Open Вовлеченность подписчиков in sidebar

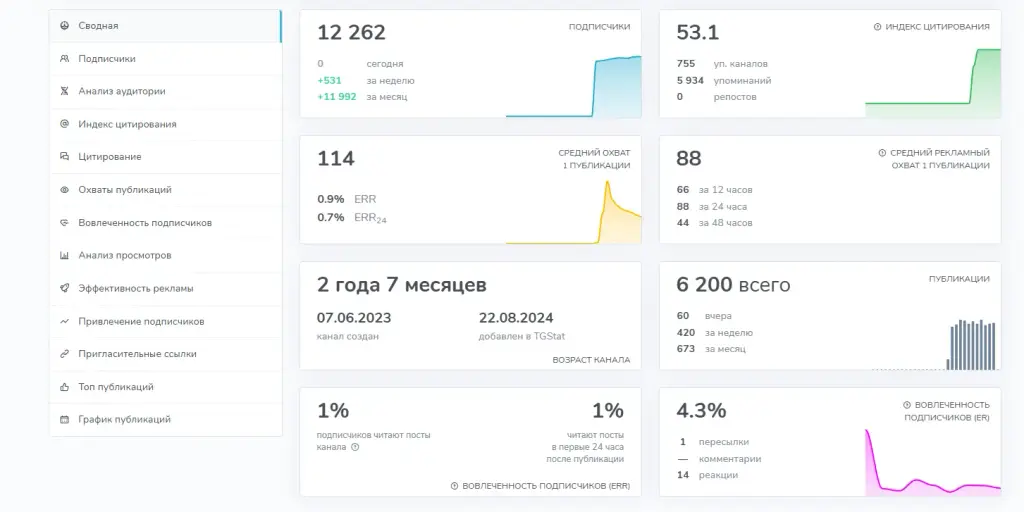pos(165,223)
